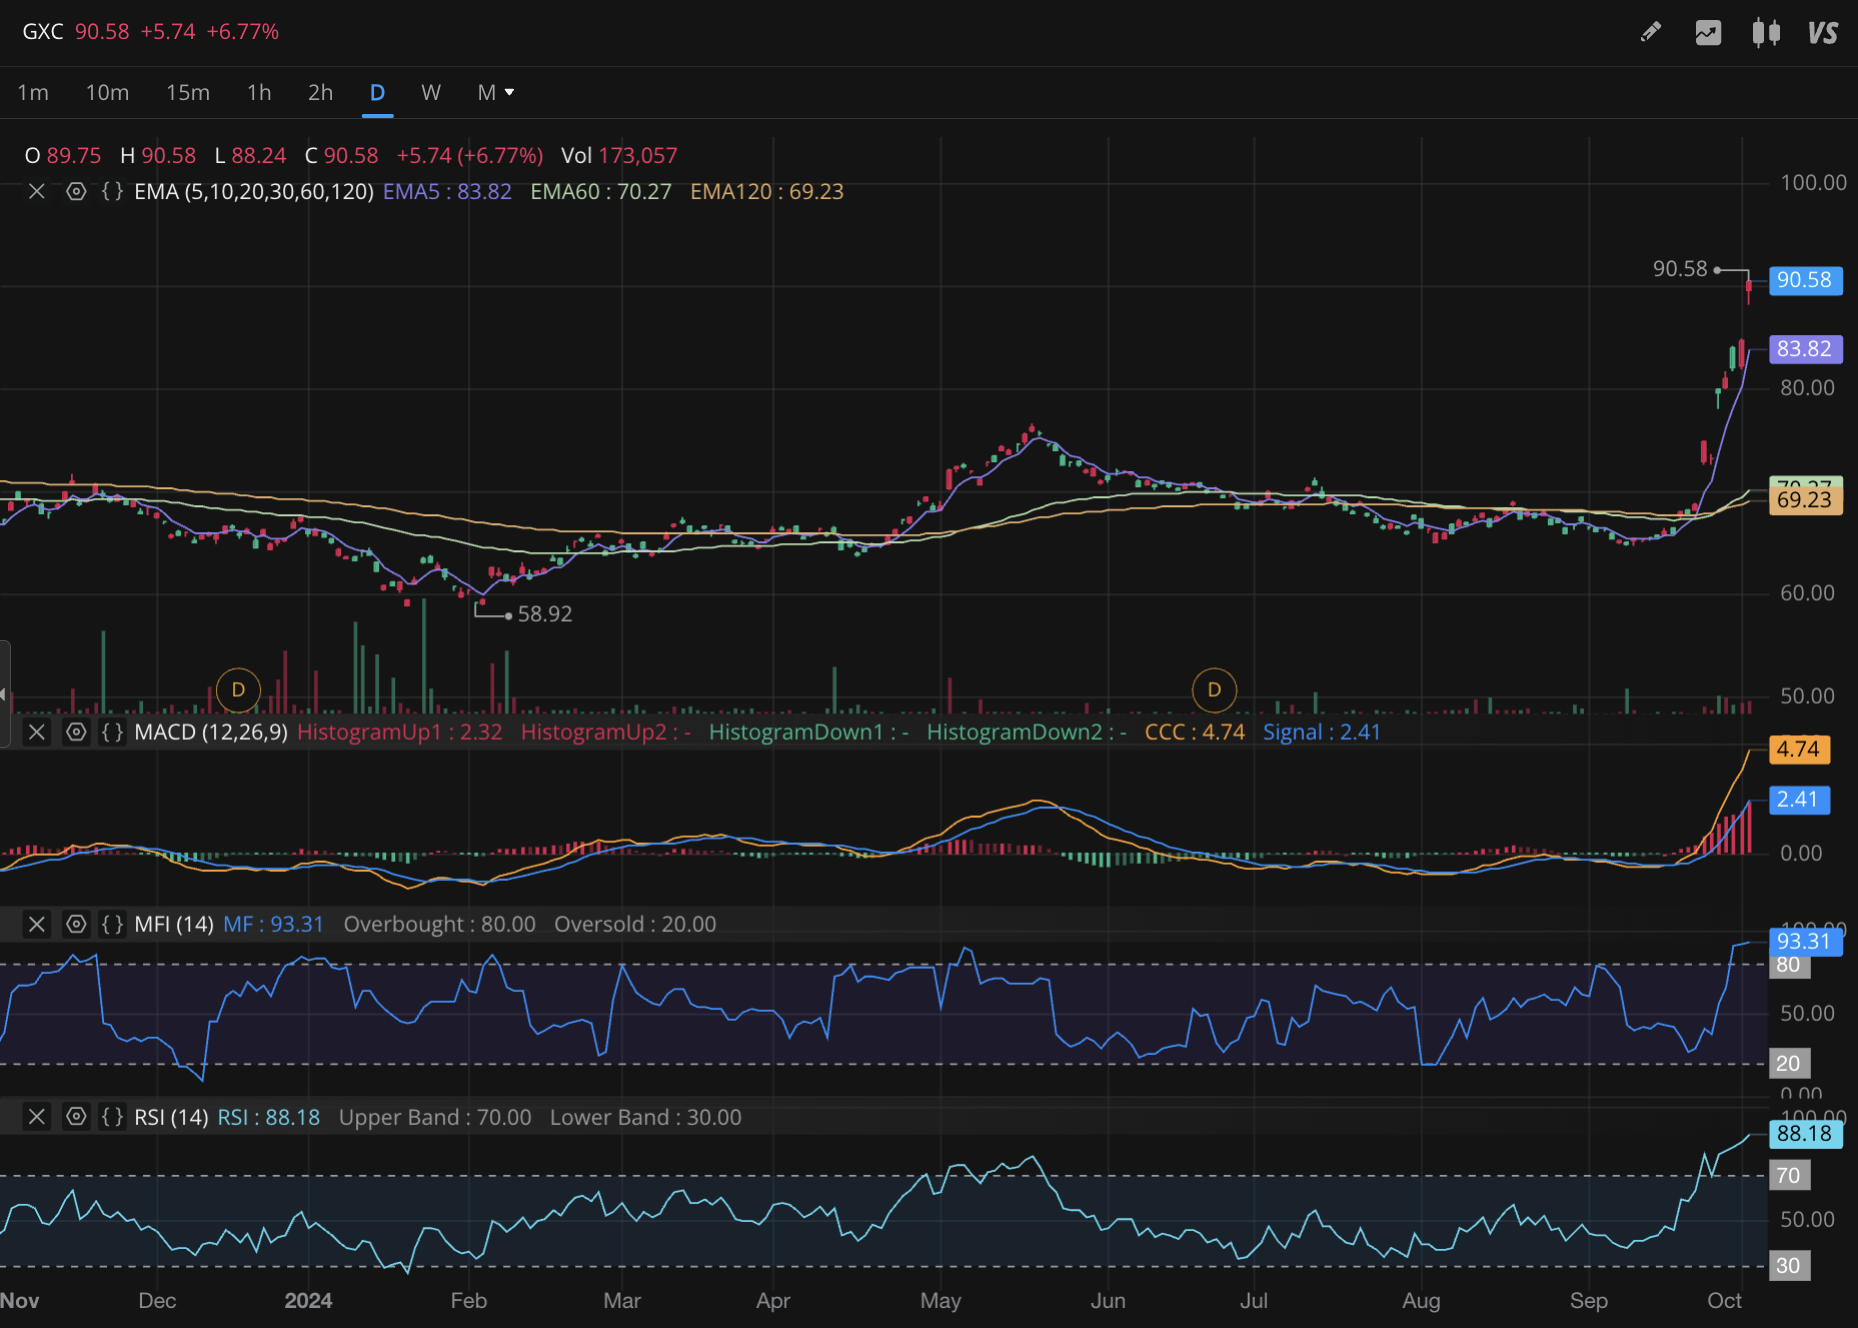1858x1328 pixels.
Task: Click the RSI : 88.18 legend value
Action: 269,1117
